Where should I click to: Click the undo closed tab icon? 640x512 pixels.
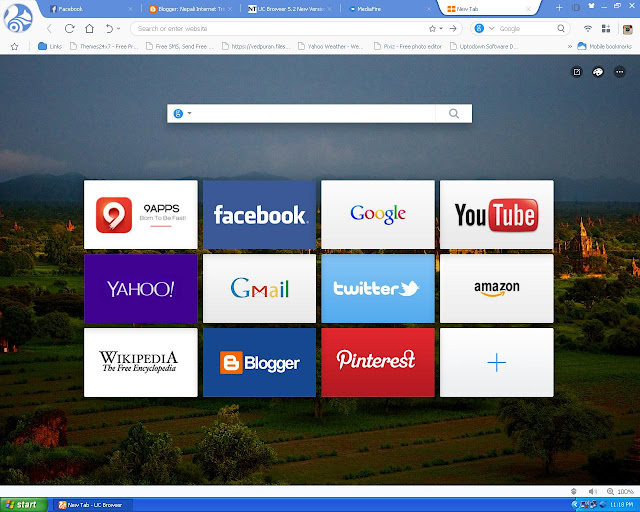point(109,29)
